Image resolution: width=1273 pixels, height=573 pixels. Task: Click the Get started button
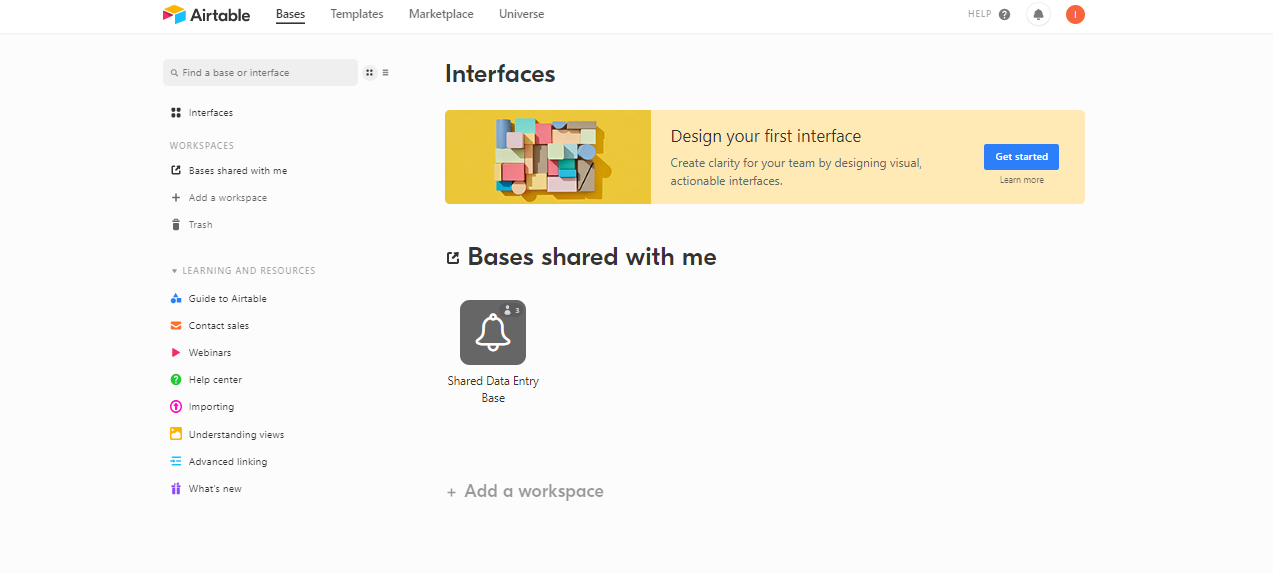(x=1021, y=157)
